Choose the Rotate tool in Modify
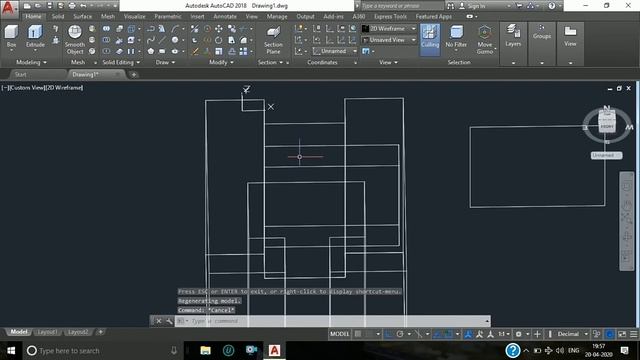This screenshot has height=360, width=640. click(219, 40)
